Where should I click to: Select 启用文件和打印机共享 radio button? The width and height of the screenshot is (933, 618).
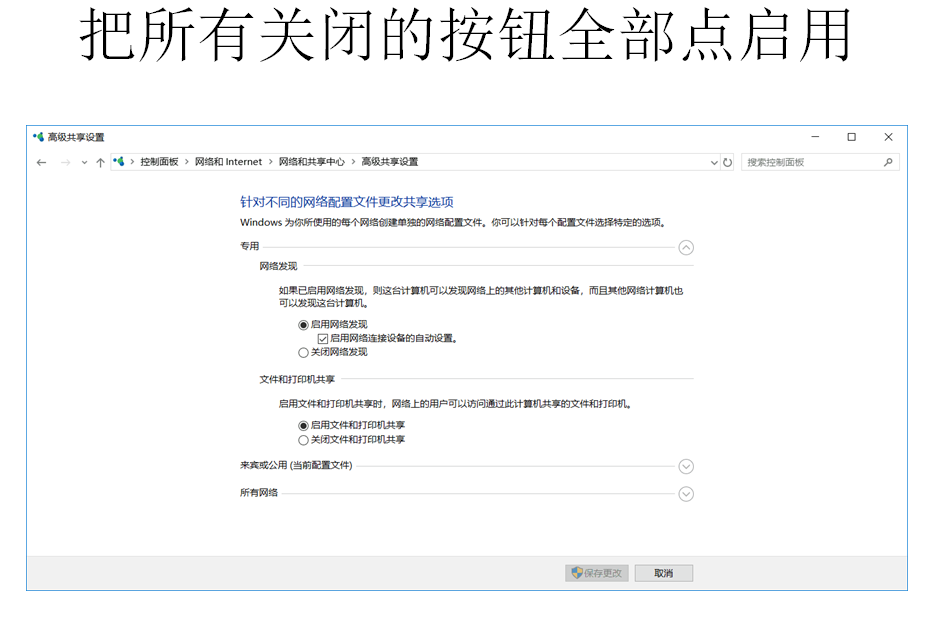pos(303,426)
